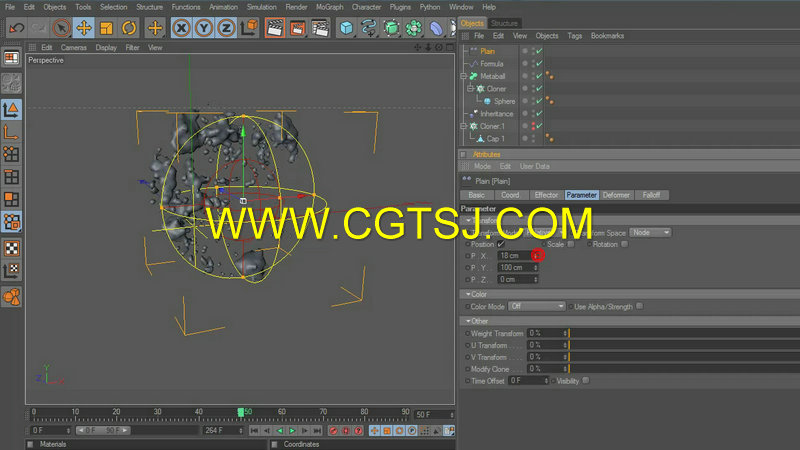The height and width of the screenshot is (450, 800).
Task: Open the MoGraph menu
Action: tap(329, 7)
